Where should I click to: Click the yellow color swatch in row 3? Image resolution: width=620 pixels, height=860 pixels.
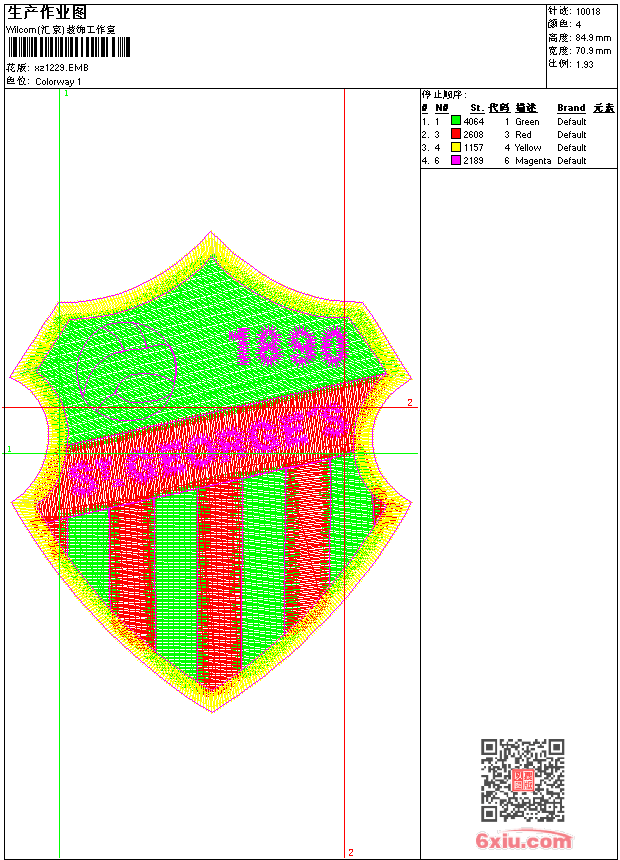point(455,147)
